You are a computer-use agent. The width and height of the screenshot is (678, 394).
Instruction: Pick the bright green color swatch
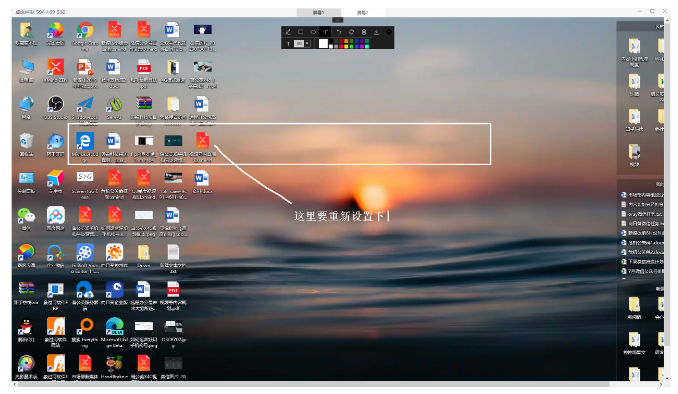click(x=351, y=46)
